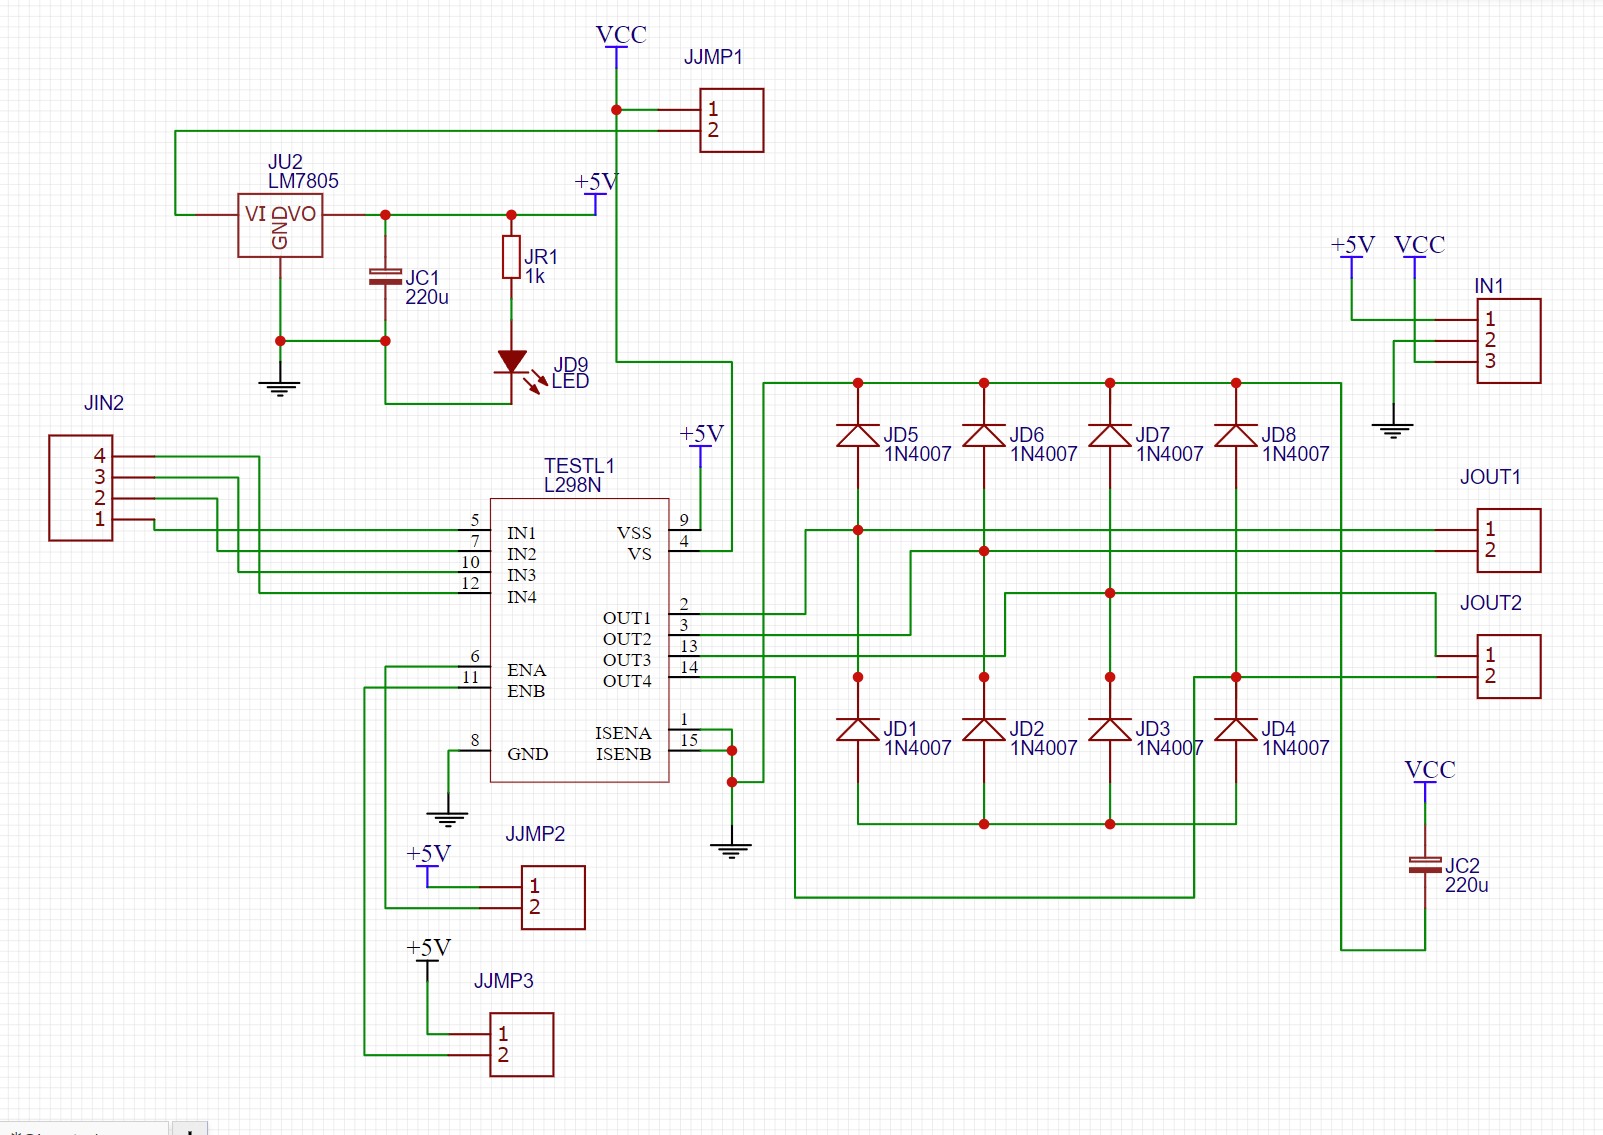The image size is (1603, 1135).
Task: Select diode JD7 symbol
Action: point(1110,436)
